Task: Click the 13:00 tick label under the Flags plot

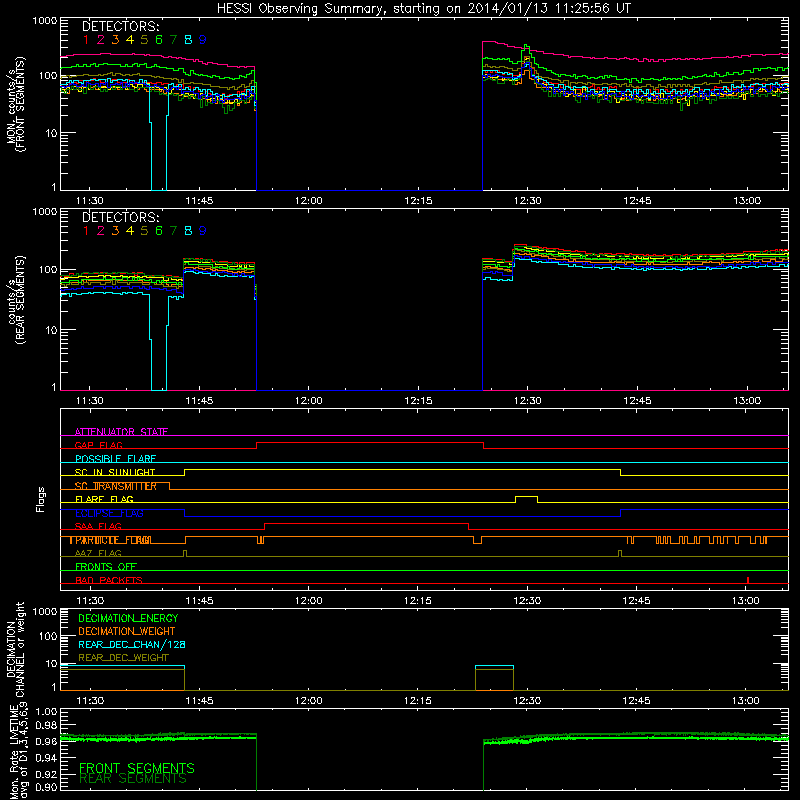Action: 746,601
